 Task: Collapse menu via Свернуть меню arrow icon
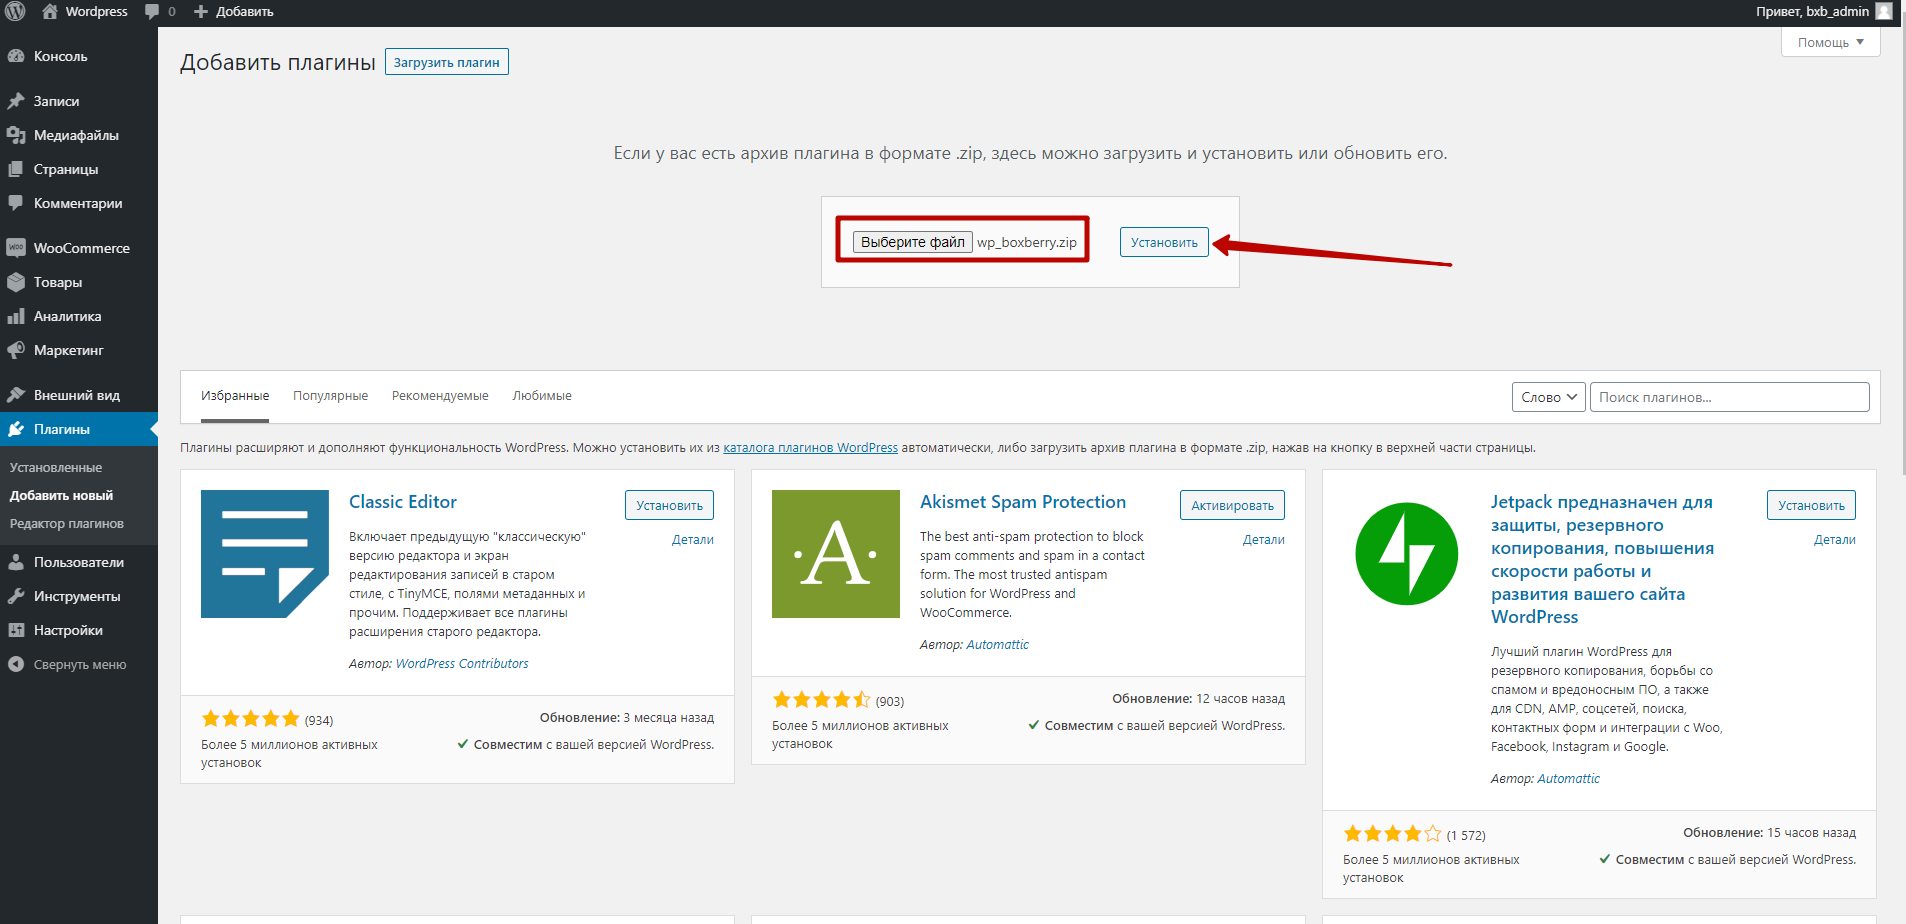coord(16,664)
